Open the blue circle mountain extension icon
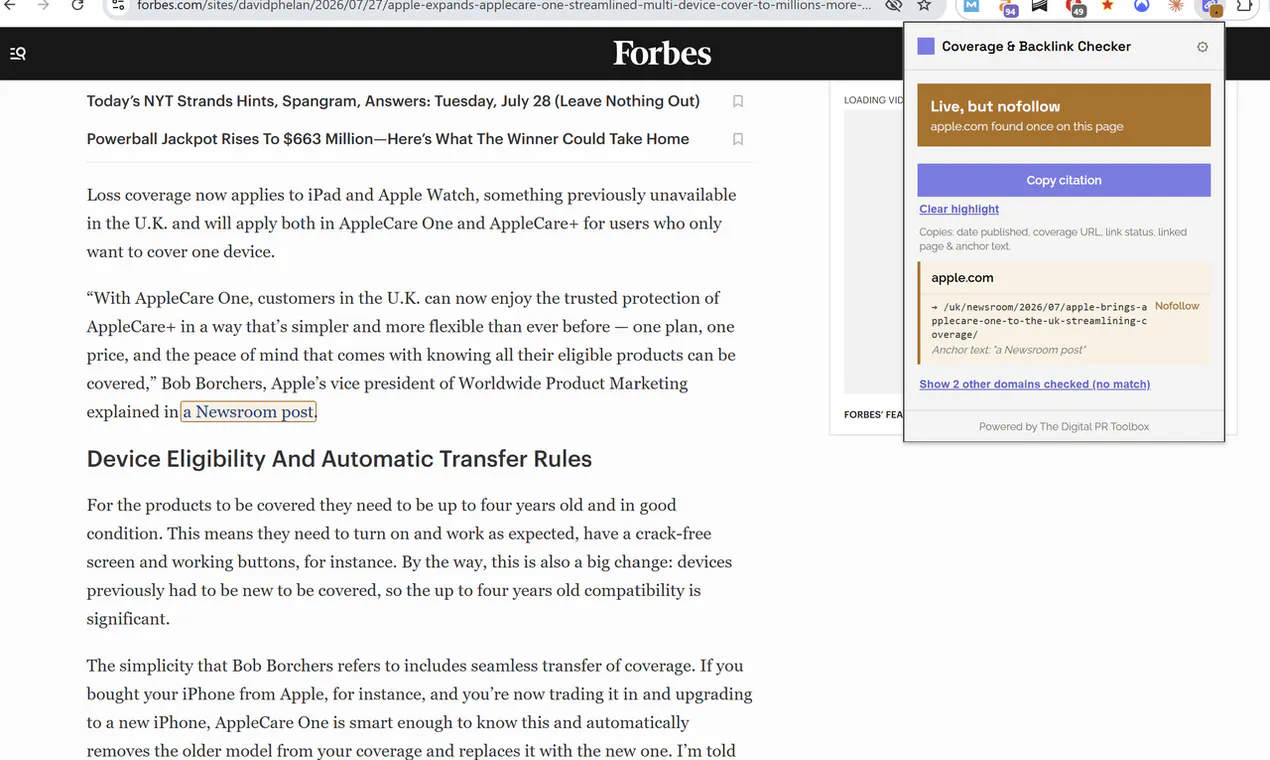The width and height of the screenshot is (1270, 760). (x=1141, y=6)
